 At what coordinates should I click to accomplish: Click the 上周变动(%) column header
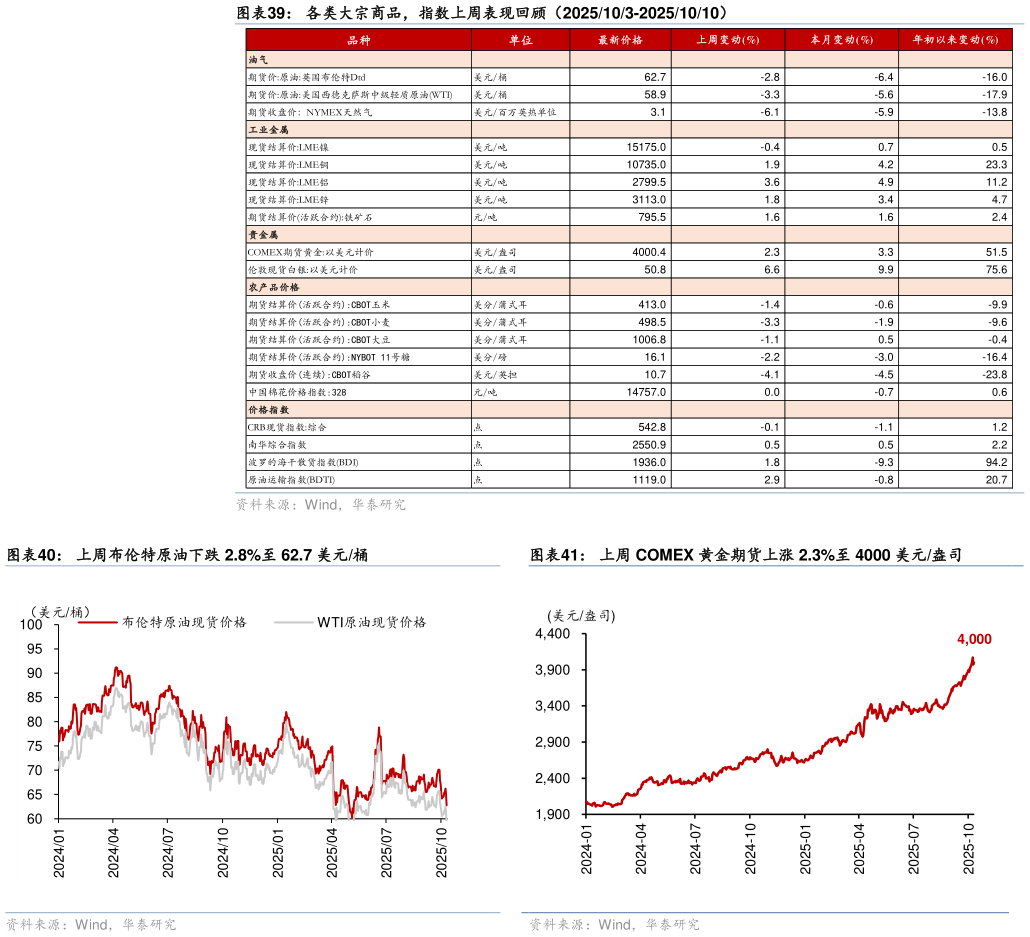tap(727, 40)
